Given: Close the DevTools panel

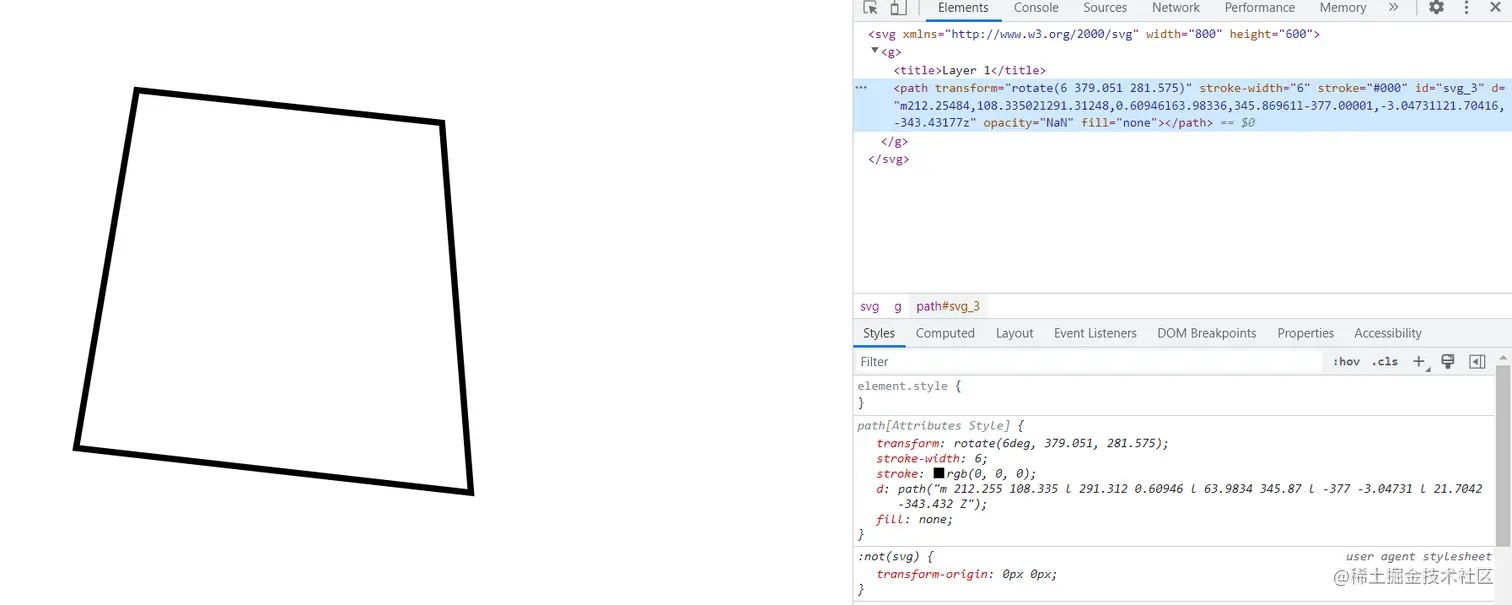Looking at the screenshot, I should [x=1496, y=8].
